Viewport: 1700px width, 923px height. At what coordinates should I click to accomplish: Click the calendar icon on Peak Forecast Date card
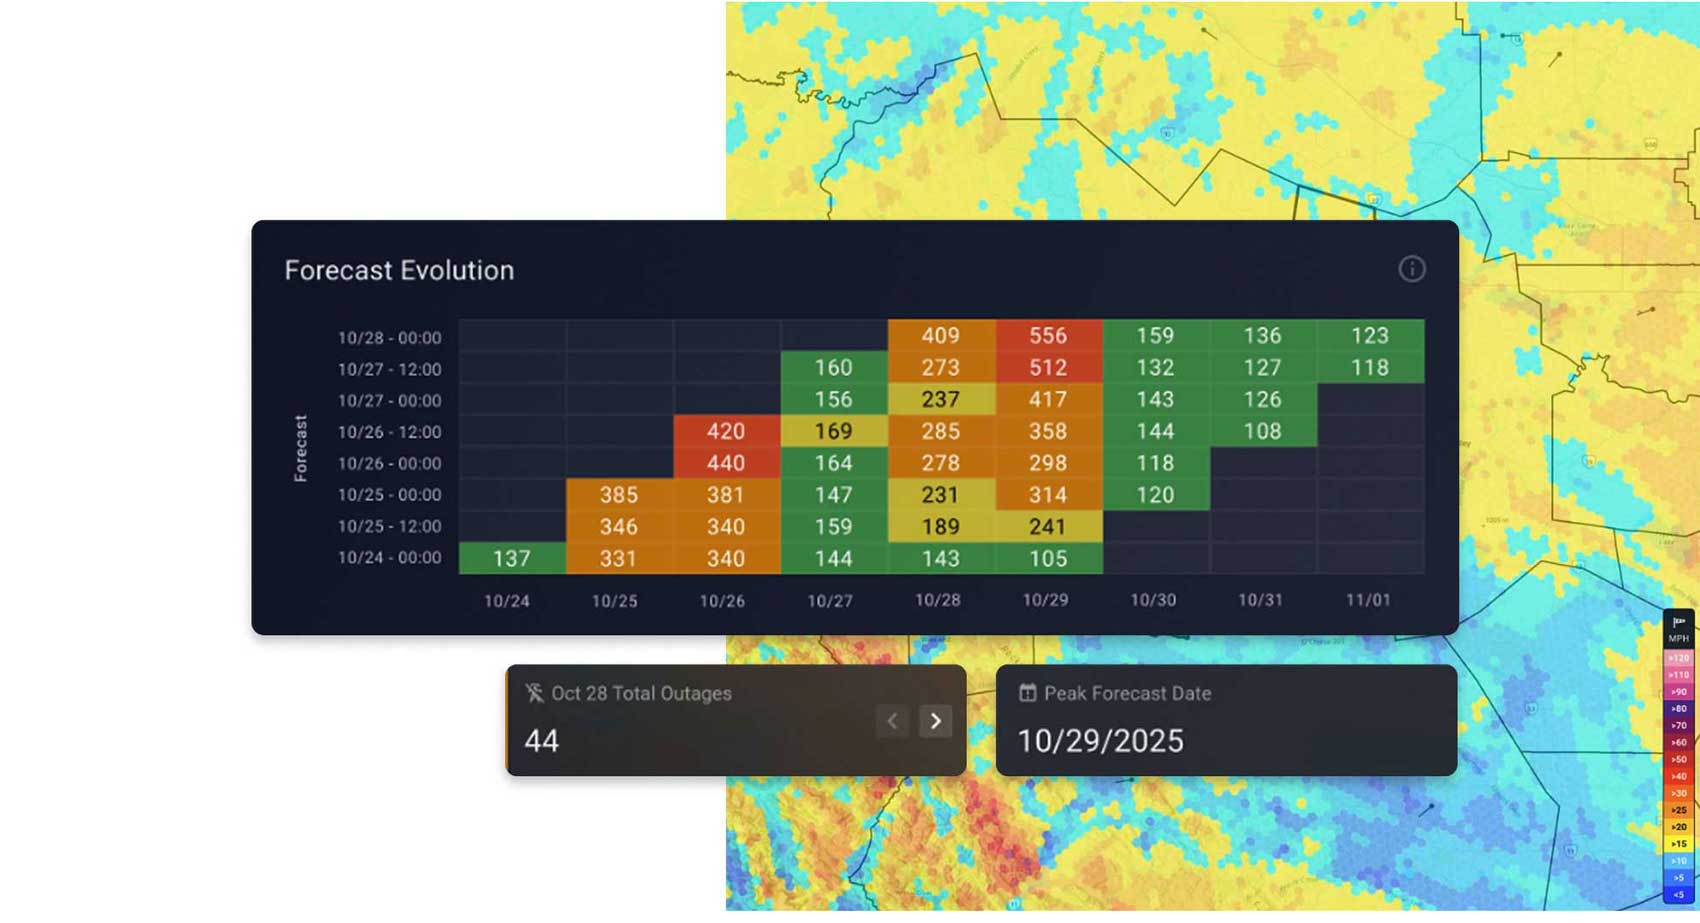coord(1026,692)
